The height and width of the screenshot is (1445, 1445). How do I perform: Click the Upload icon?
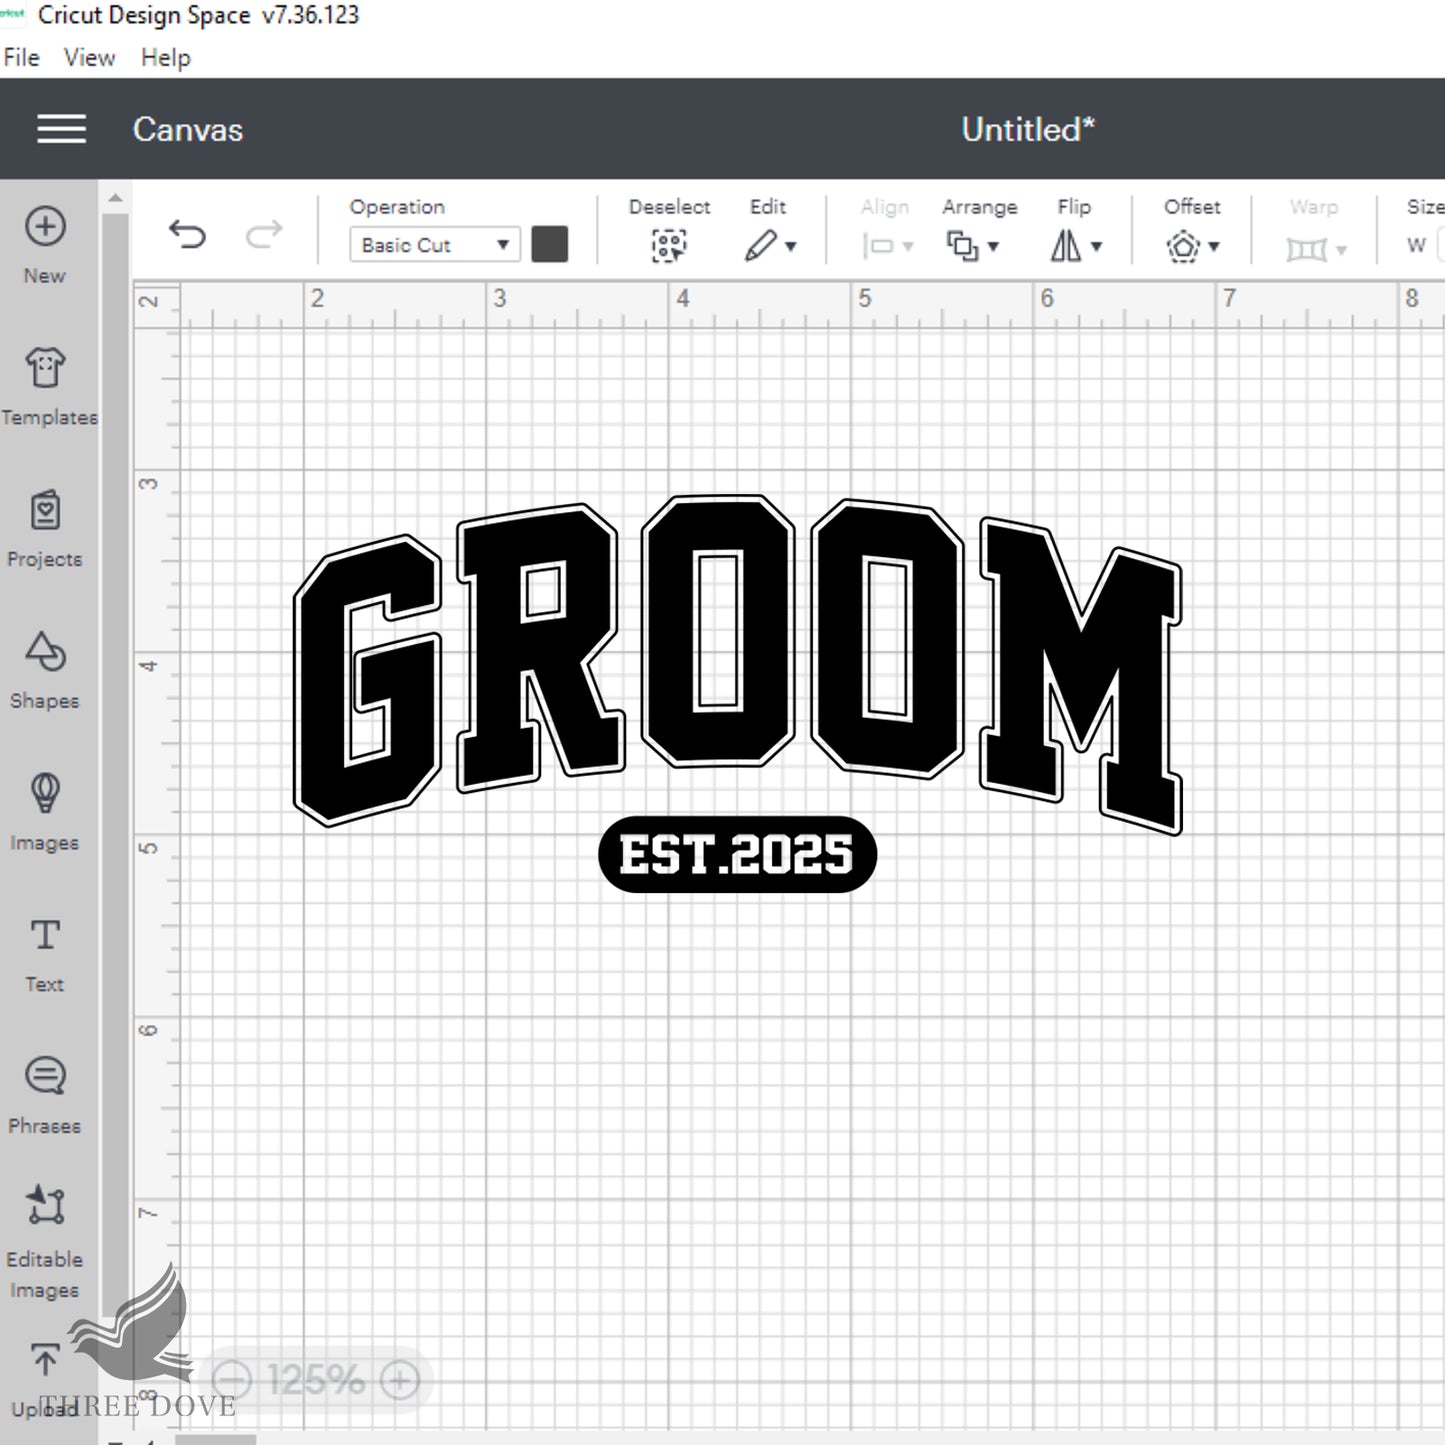click(45, 1360)
